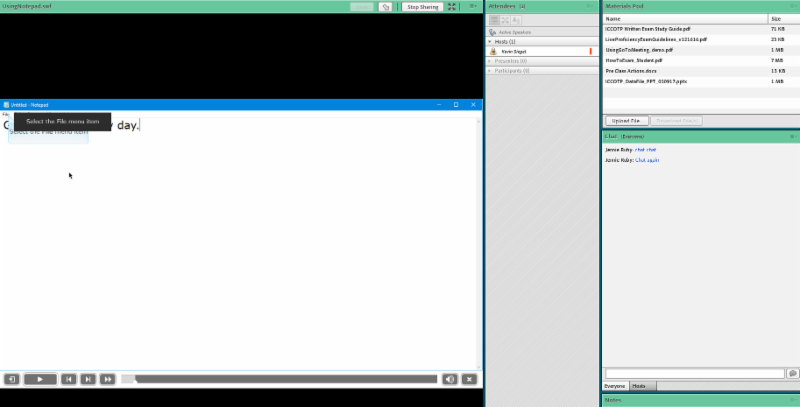This screenshot has width=800, height=407.
Task: Switch to attendee status view icon
Action: pyautogui.click(x=515, y=20)
